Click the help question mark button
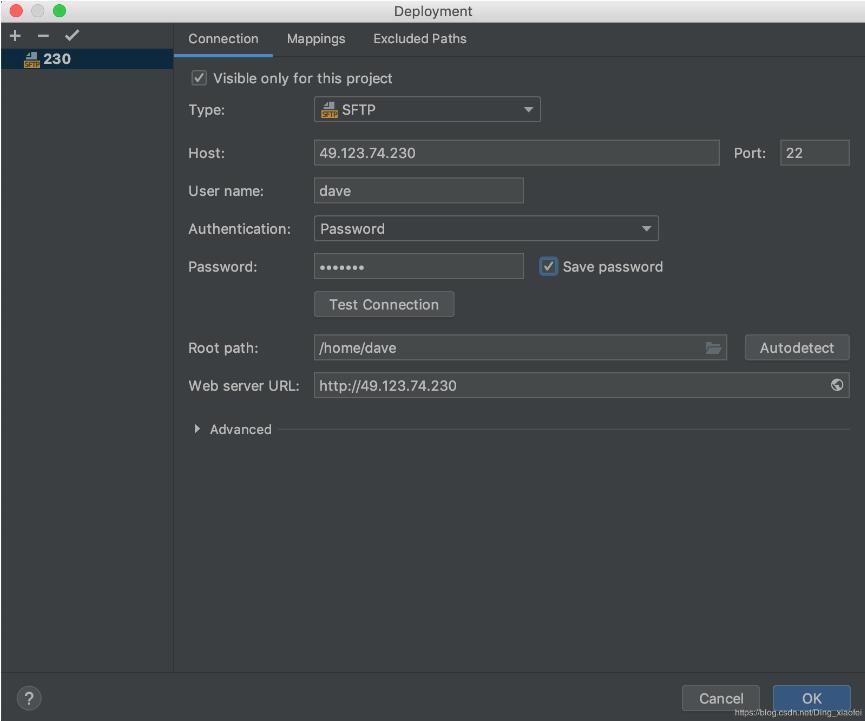This screenshot has width=865, height=721. [29, 697]
